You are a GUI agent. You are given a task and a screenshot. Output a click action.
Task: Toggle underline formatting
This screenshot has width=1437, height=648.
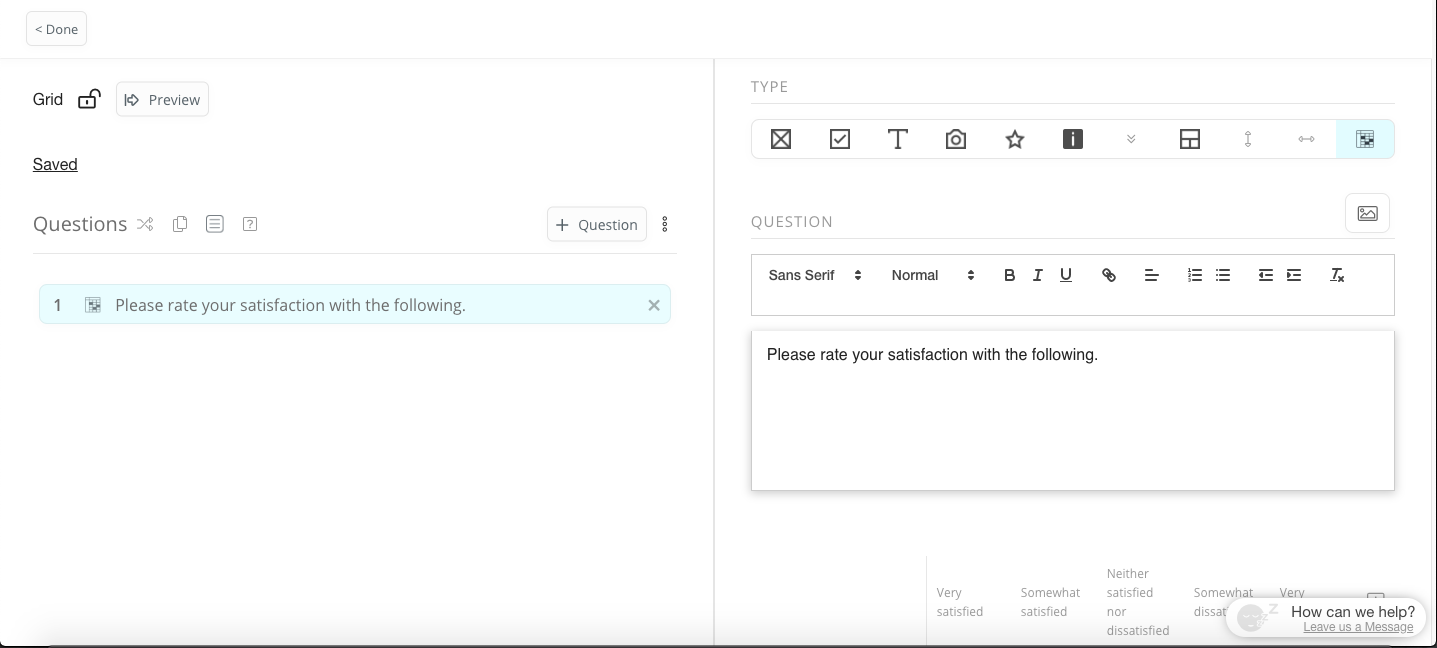click(1066, 275)
